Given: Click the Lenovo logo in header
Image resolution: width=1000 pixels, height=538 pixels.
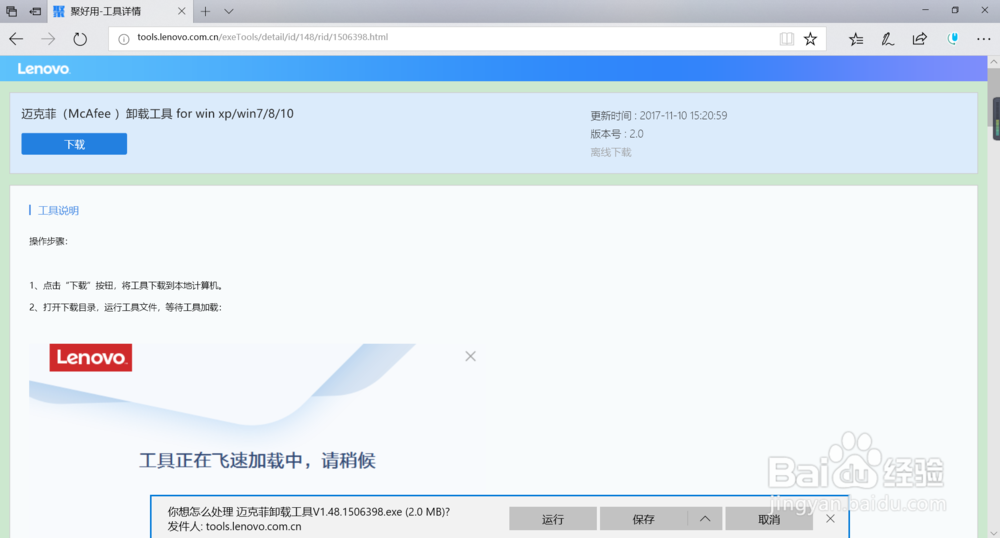Looking at the screenshot, I should [43, 69].
